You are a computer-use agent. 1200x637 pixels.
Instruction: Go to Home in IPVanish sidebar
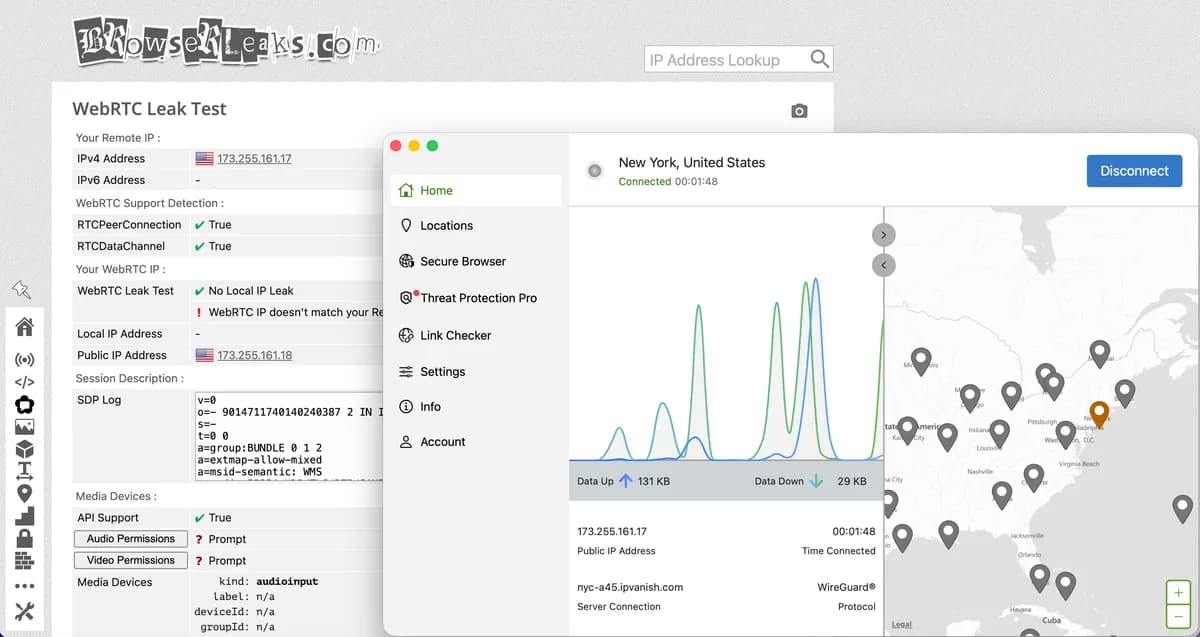[x=476, y=190]
